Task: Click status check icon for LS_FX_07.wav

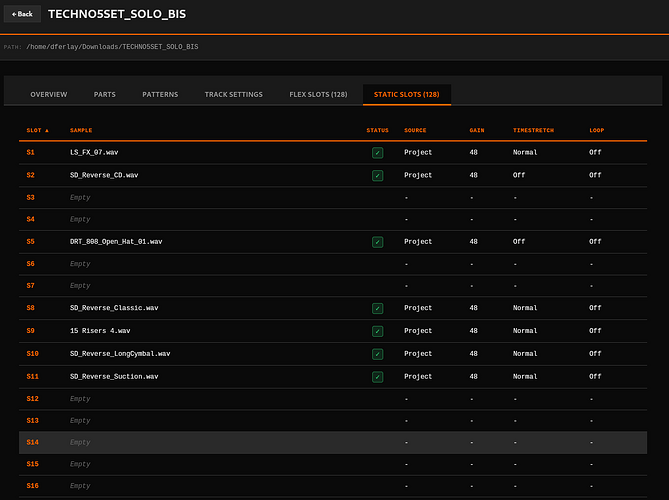Action: (x=378, y=153)
